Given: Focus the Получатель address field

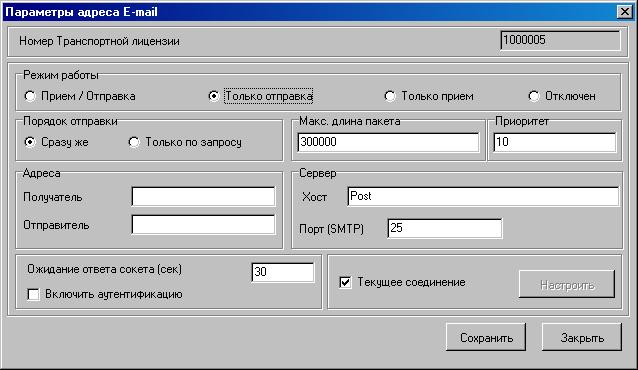Looking at the screenshot, I should click(203, 197).
